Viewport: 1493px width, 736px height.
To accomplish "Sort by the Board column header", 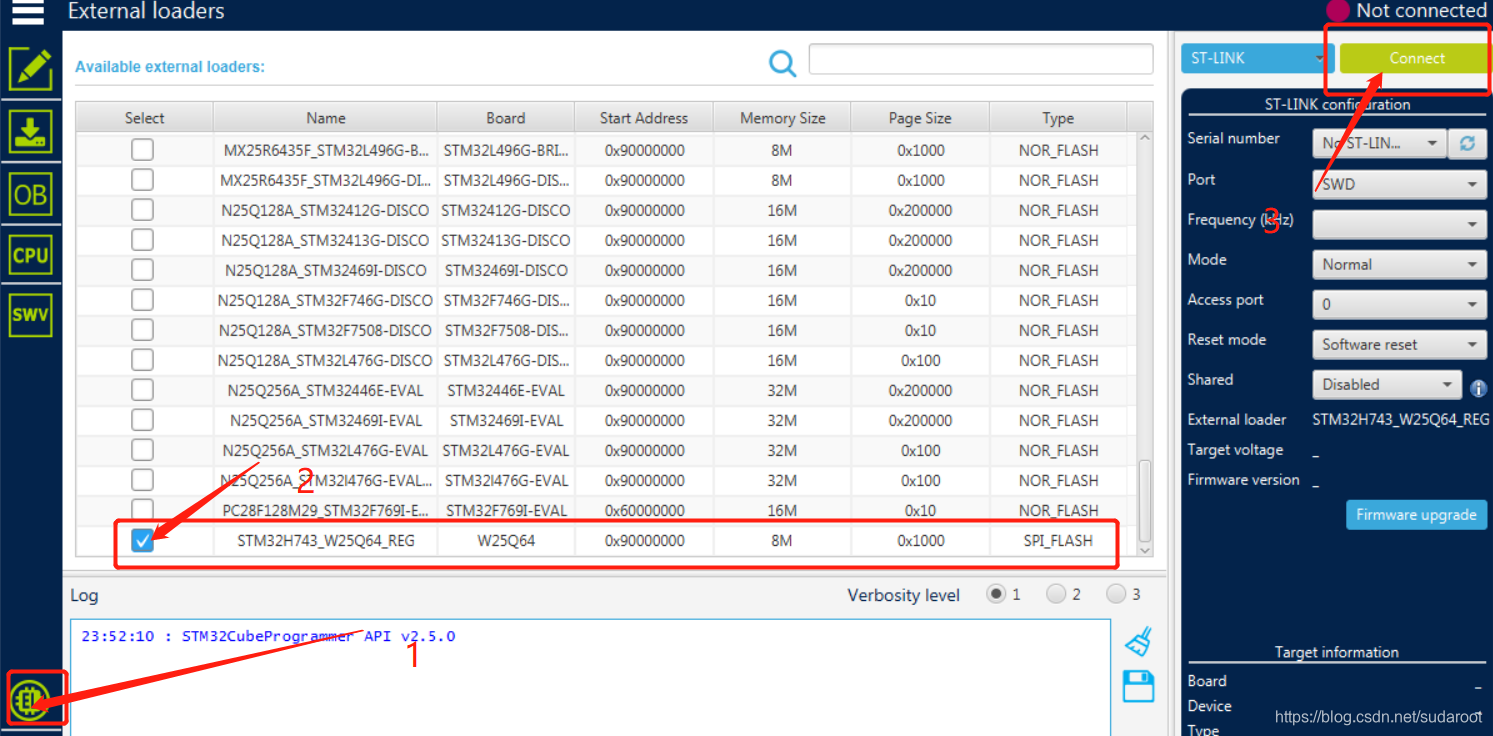I will (x=506, y=118).
